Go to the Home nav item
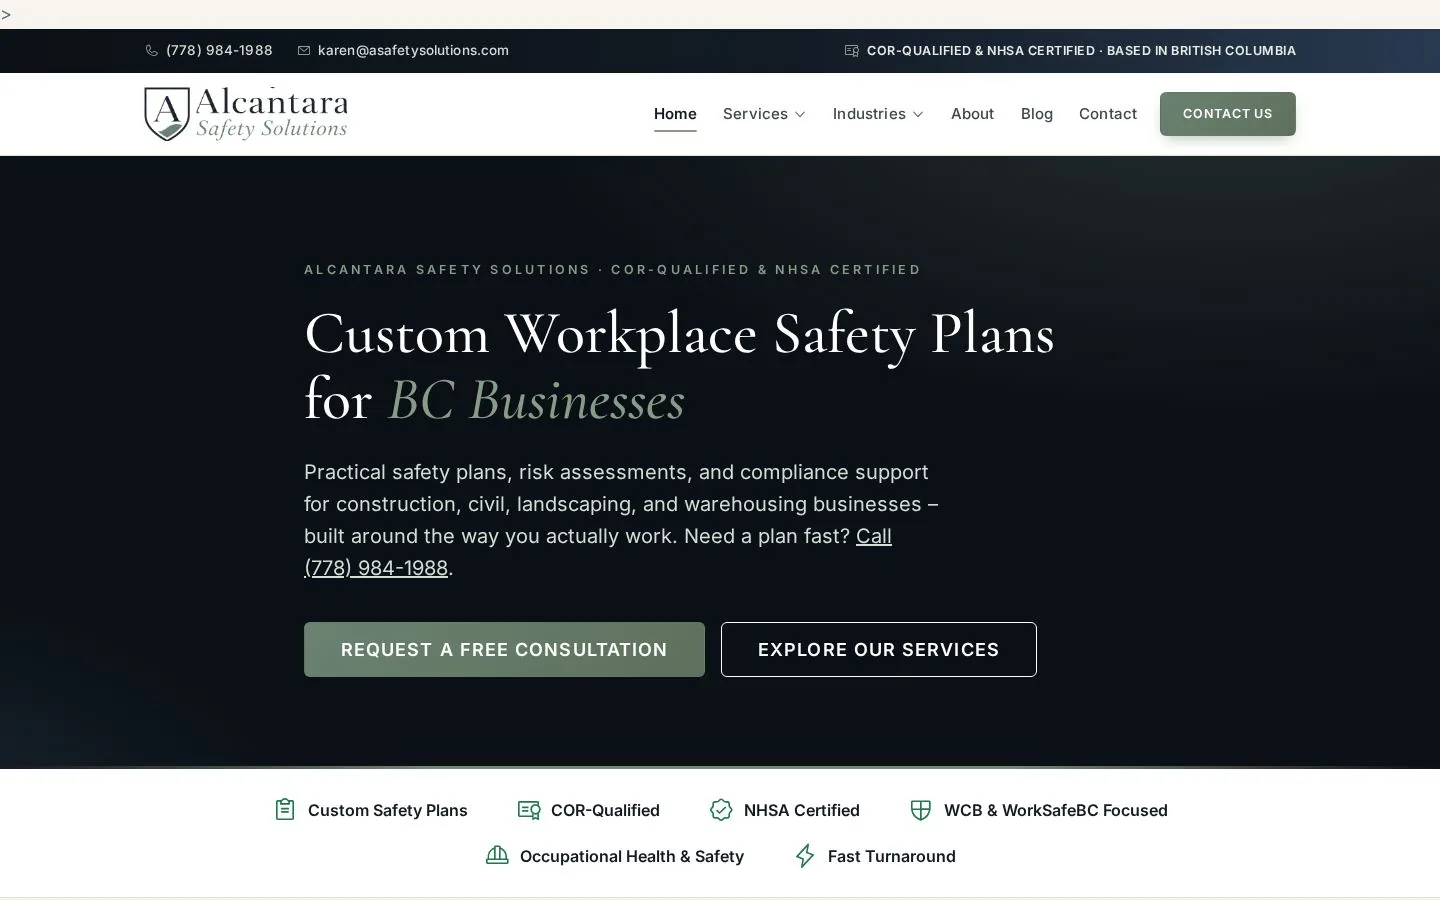This screenshot has height=900, width=1440. click(x=675, y=114)
